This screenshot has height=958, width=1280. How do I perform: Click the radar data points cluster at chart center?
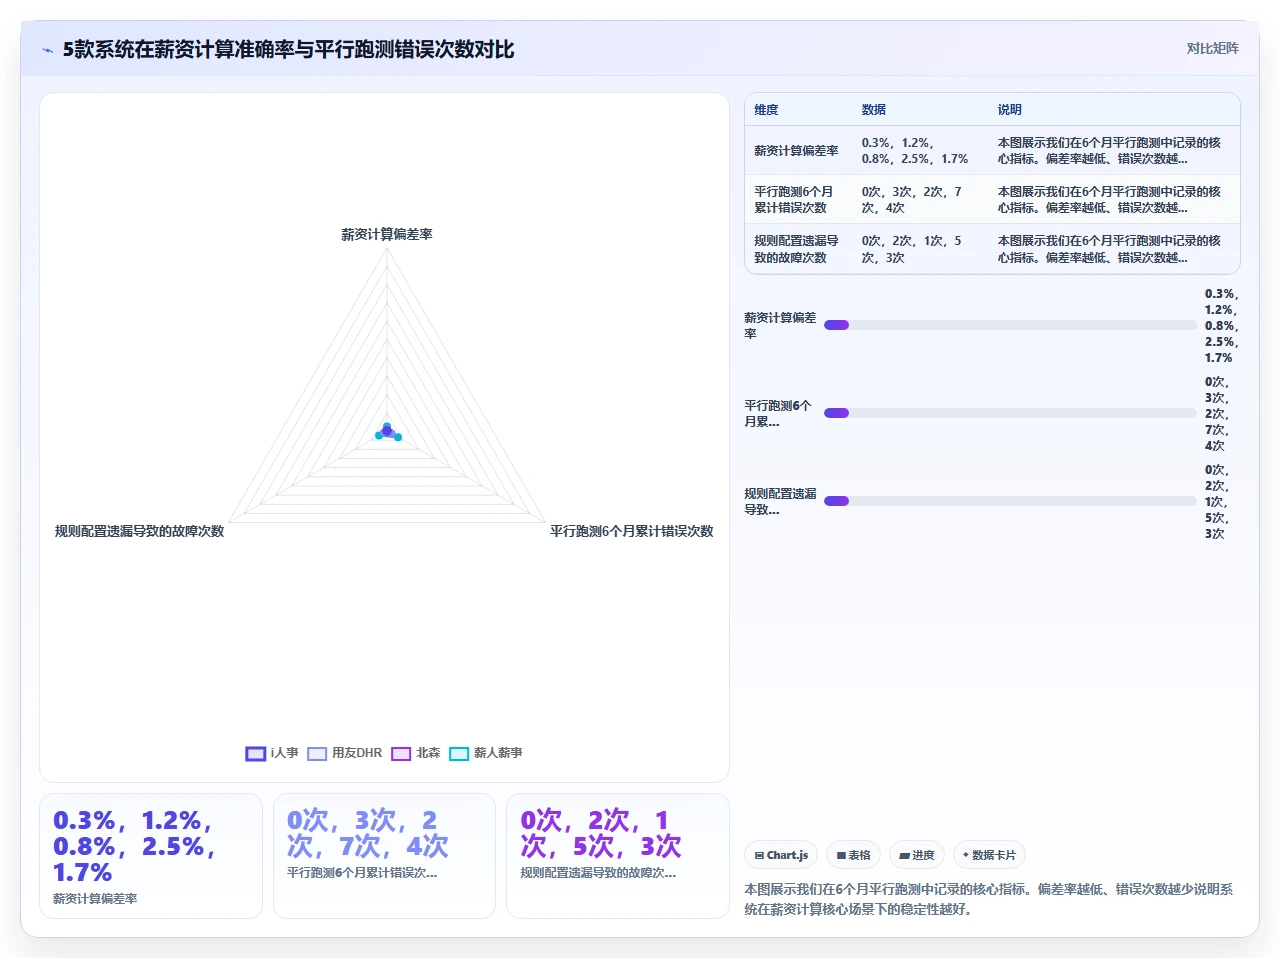pos(388,432)
